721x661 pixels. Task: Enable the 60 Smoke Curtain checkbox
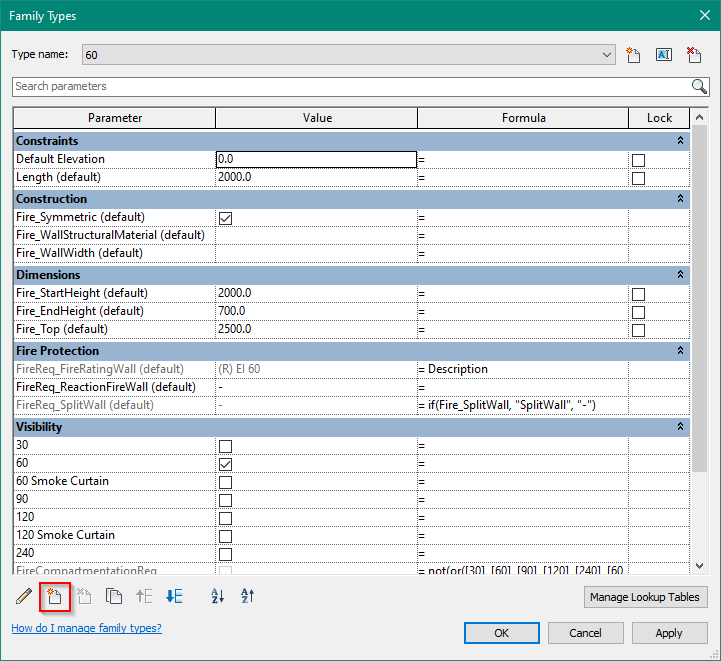225,482
